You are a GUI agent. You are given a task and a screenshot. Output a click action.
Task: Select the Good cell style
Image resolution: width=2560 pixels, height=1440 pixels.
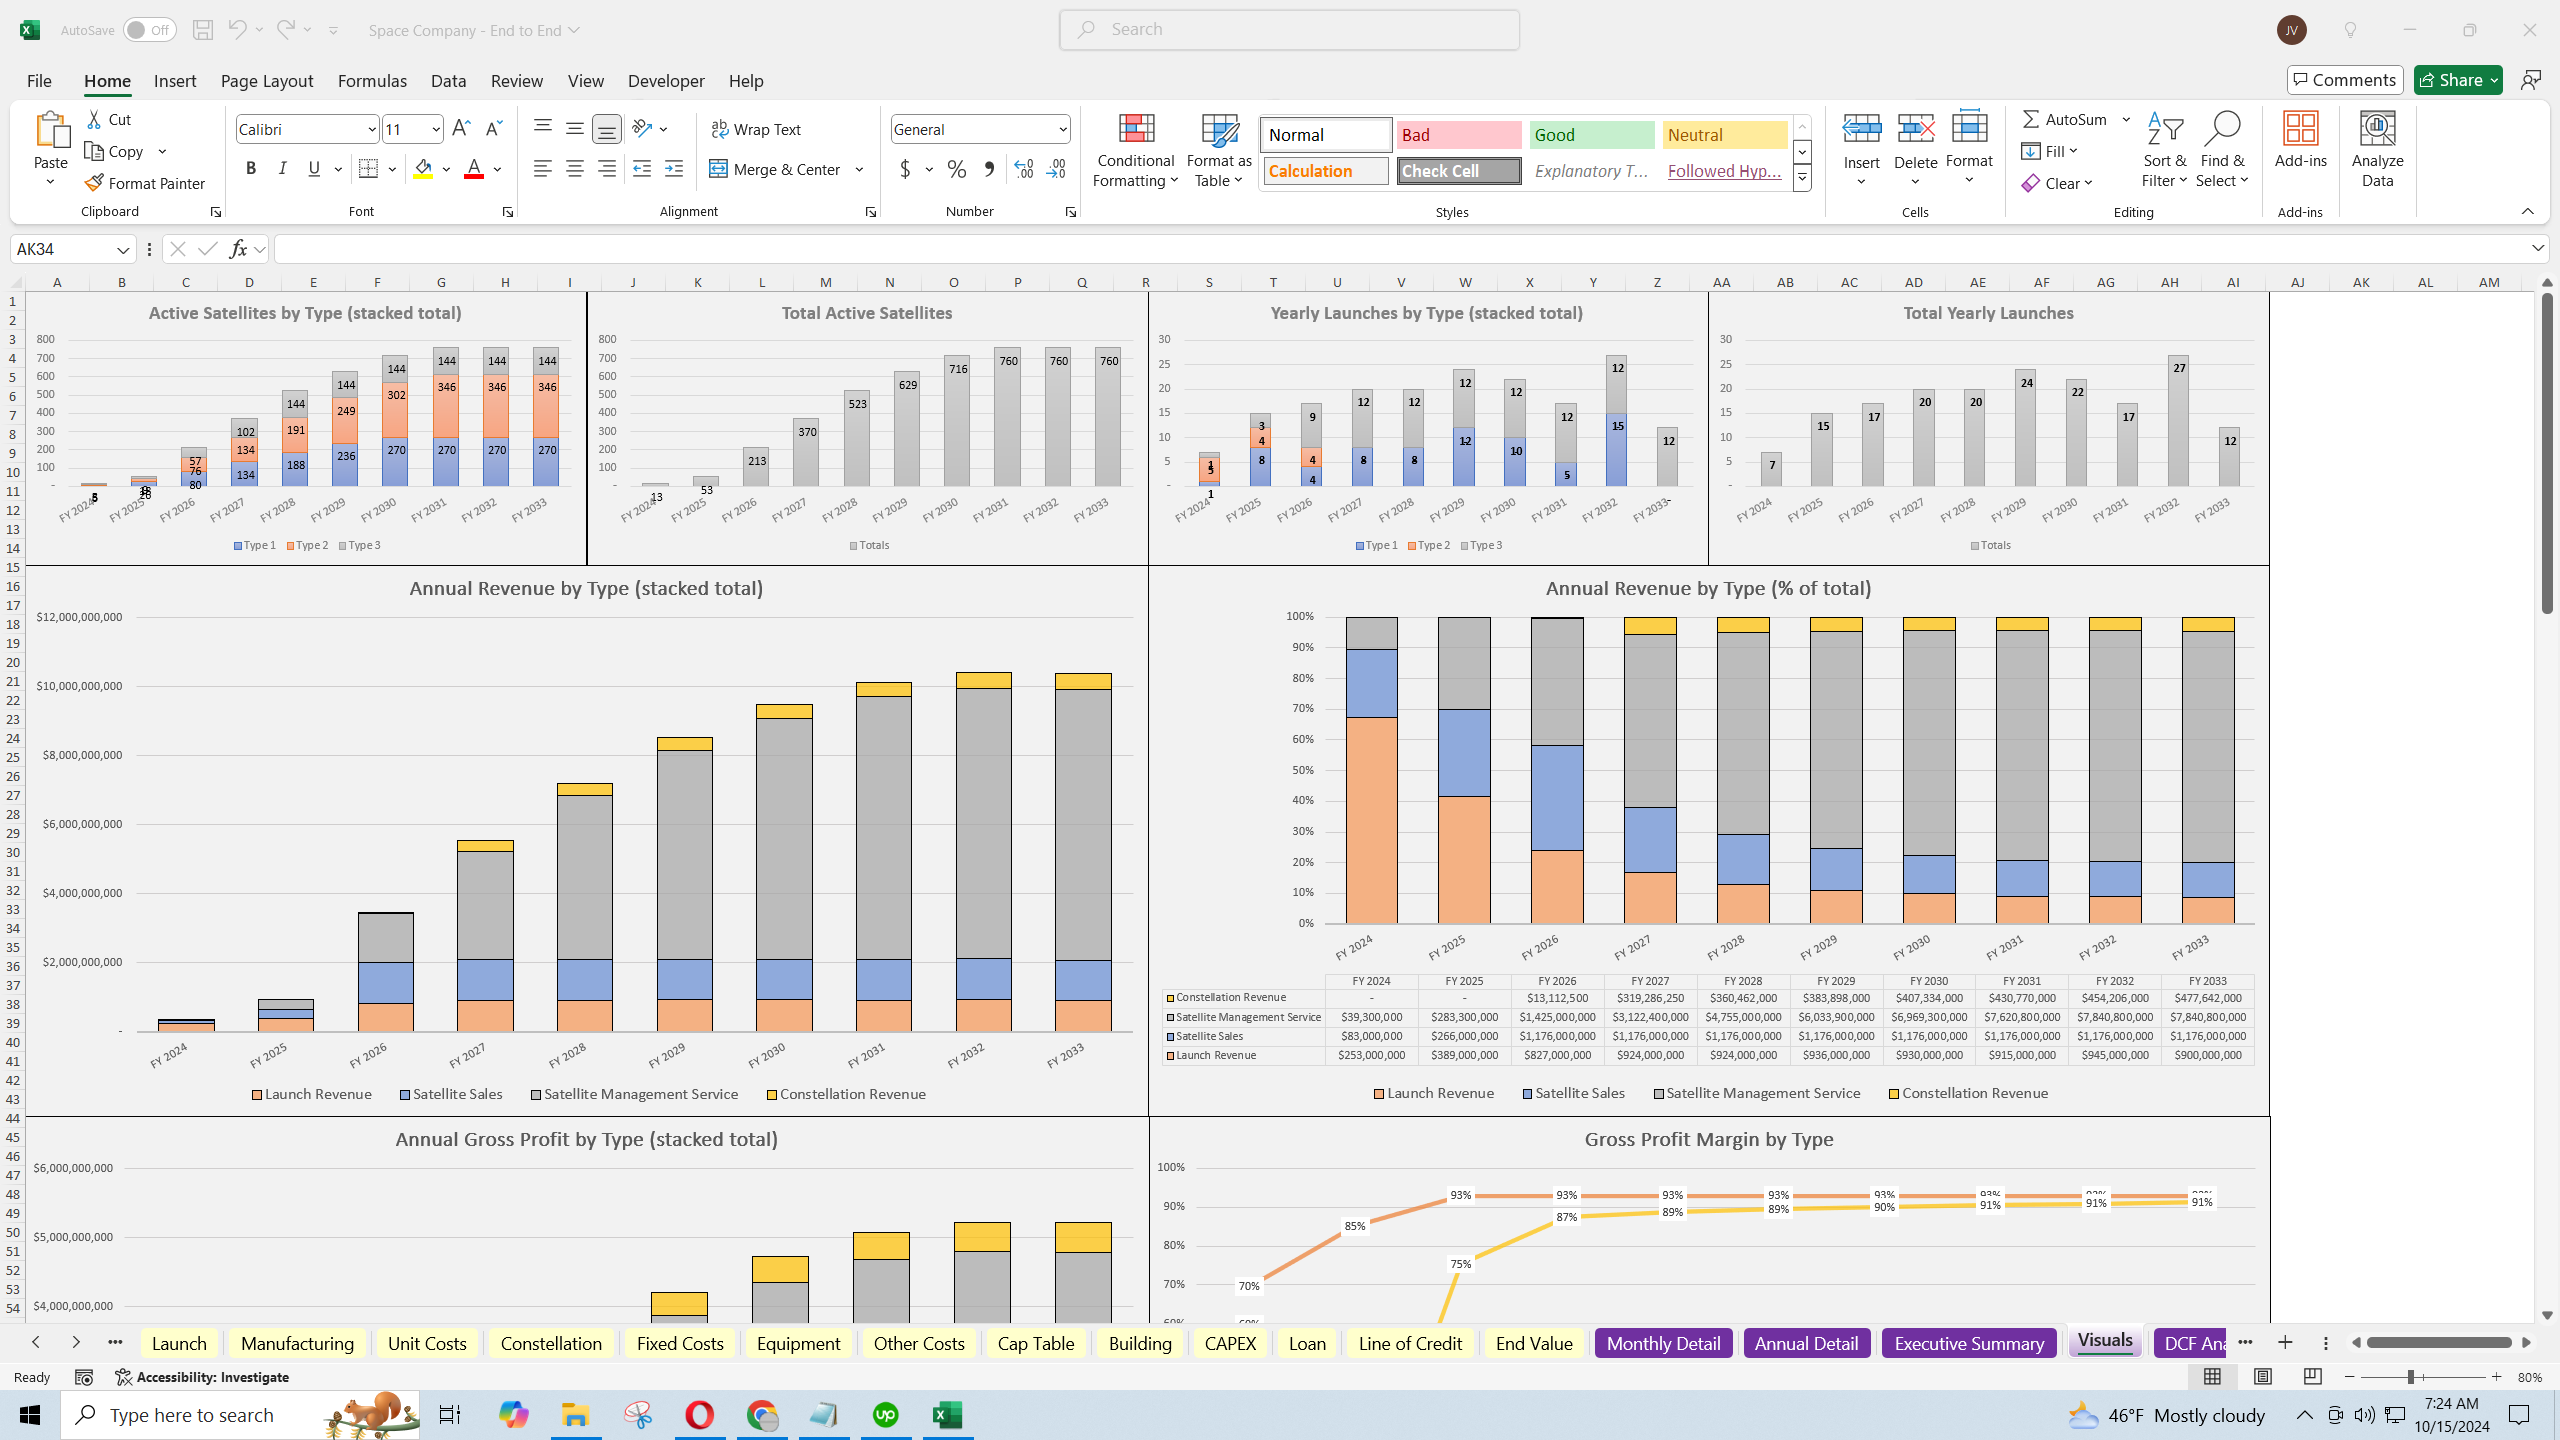1592,135
